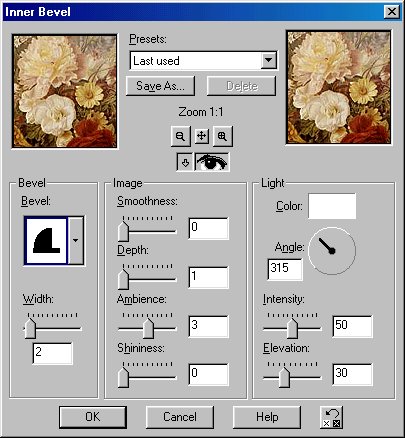This screenshot has height=438, width=405.
Task: Open Help for Inner Bevel
Action: coord(267,417)
